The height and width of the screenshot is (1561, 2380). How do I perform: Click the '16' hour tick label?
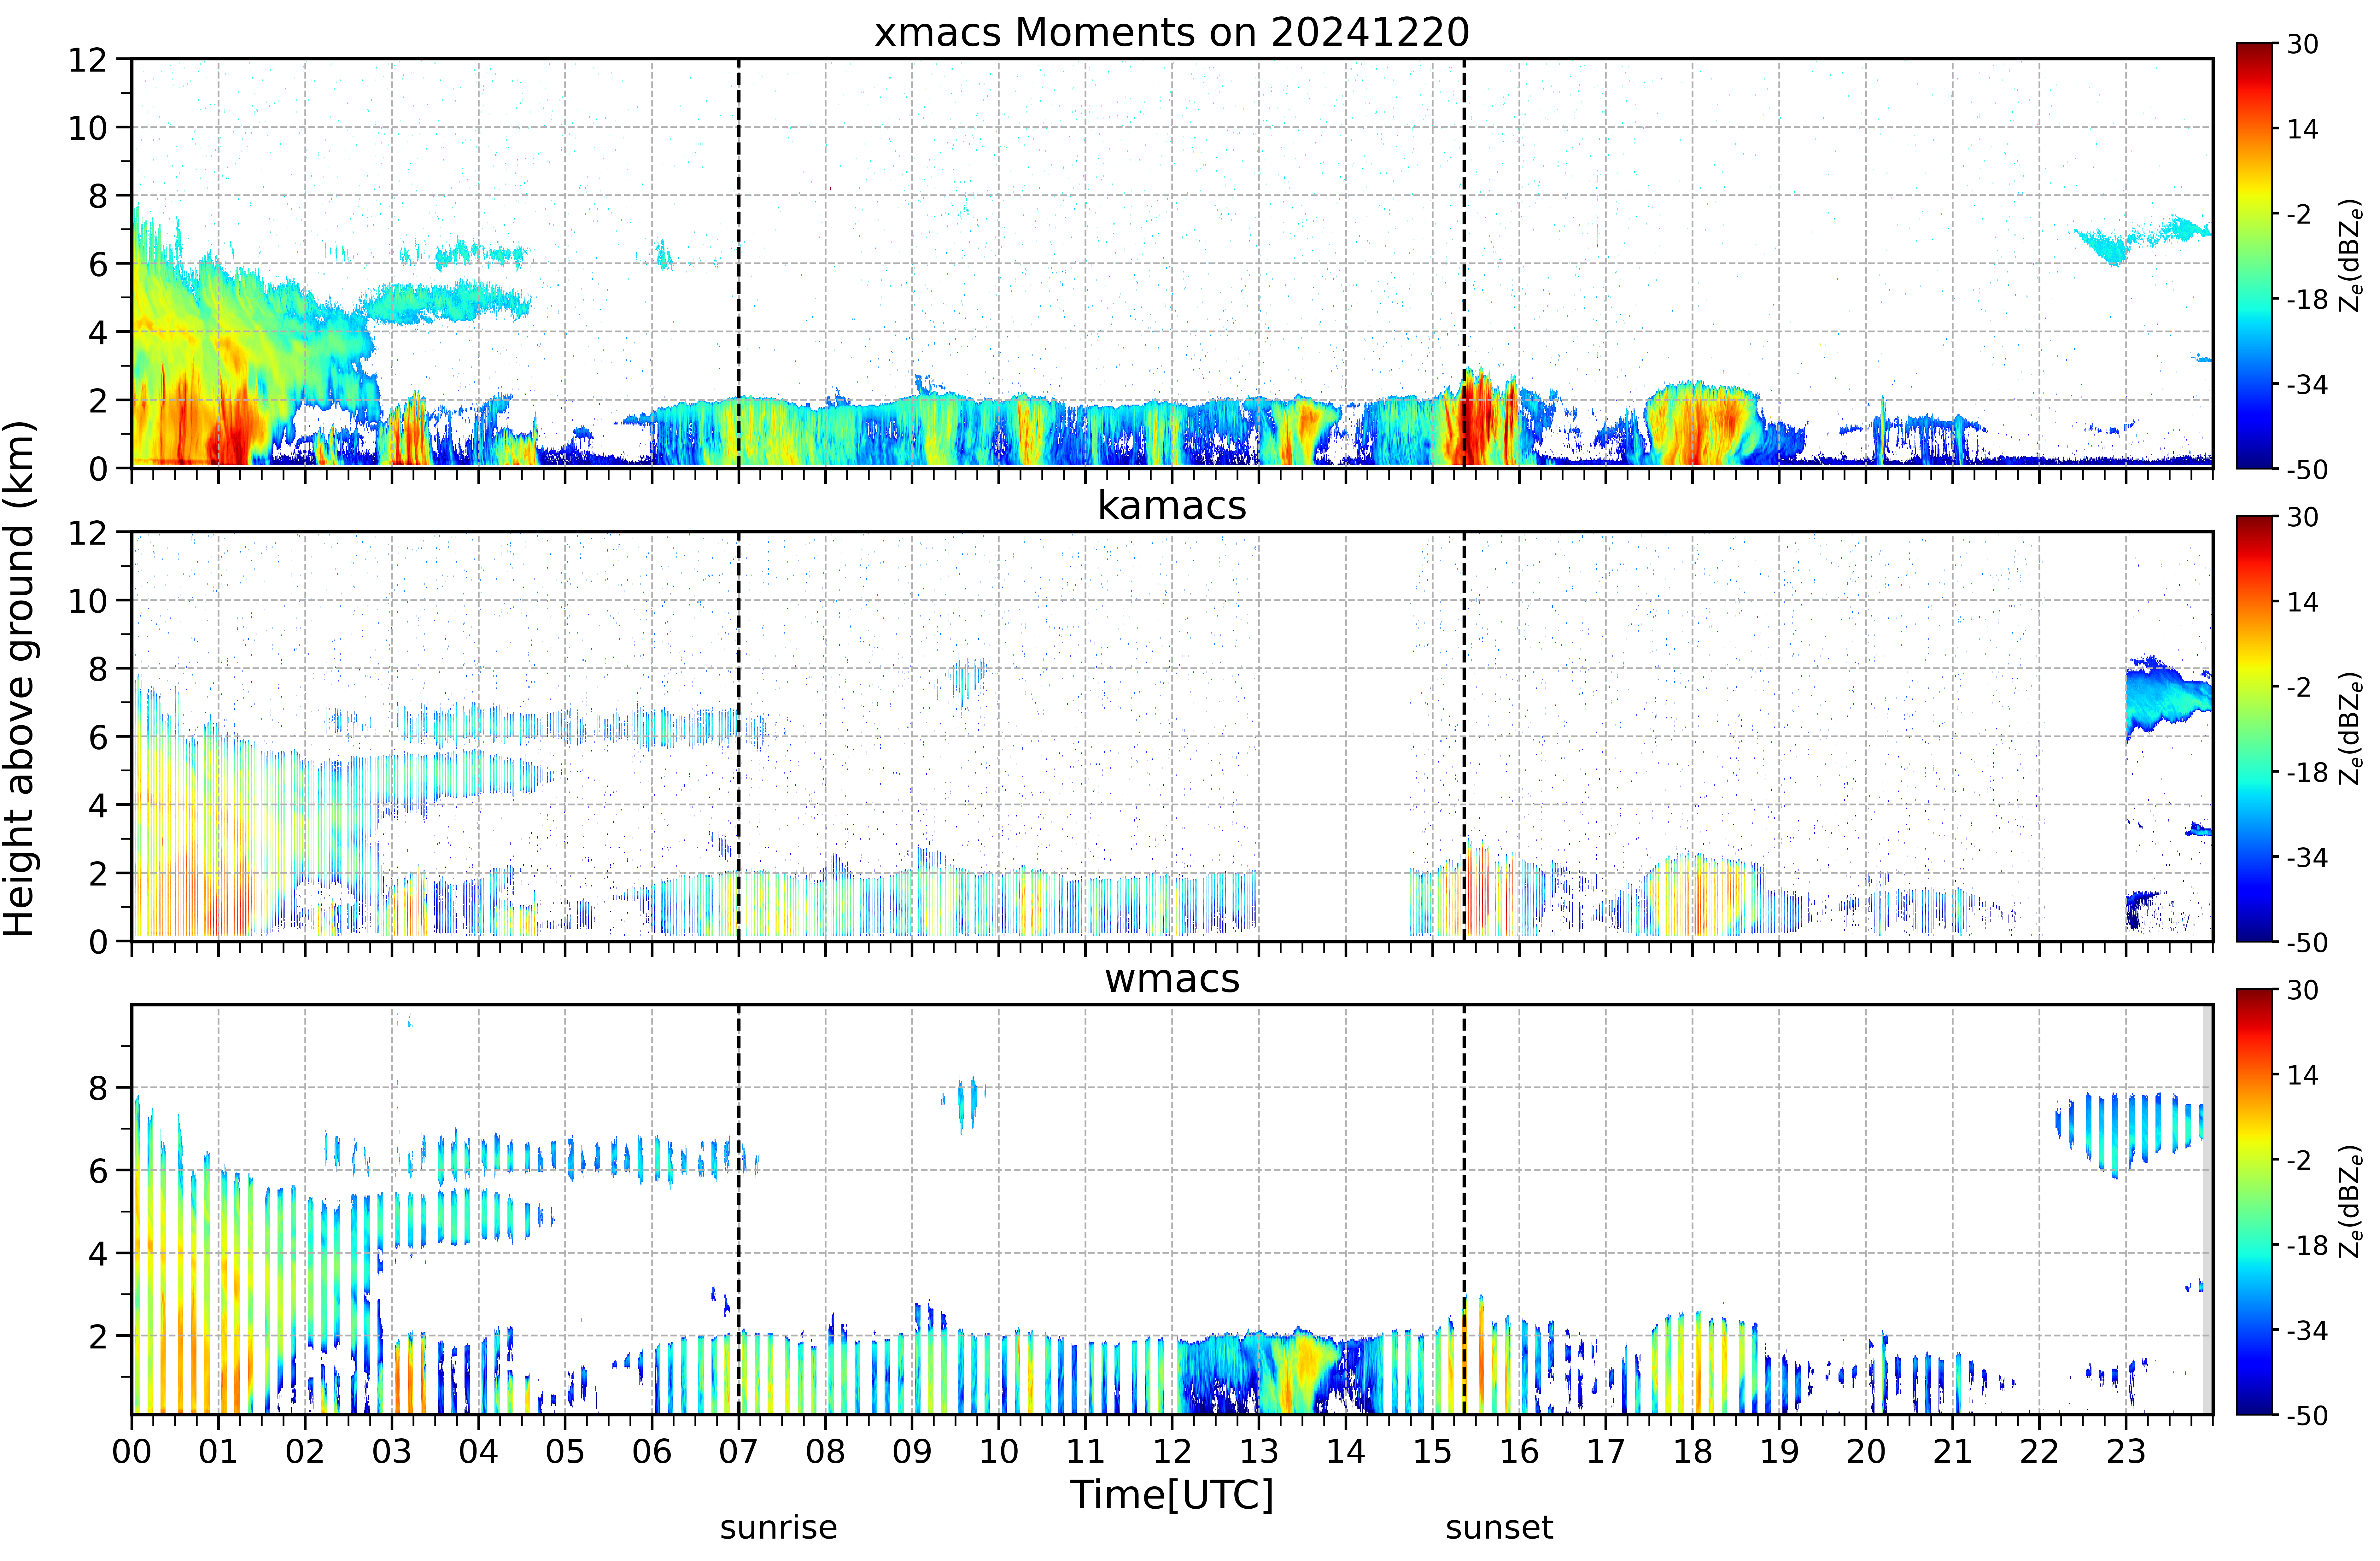pyautogui.click(x=1519, y=1452)
